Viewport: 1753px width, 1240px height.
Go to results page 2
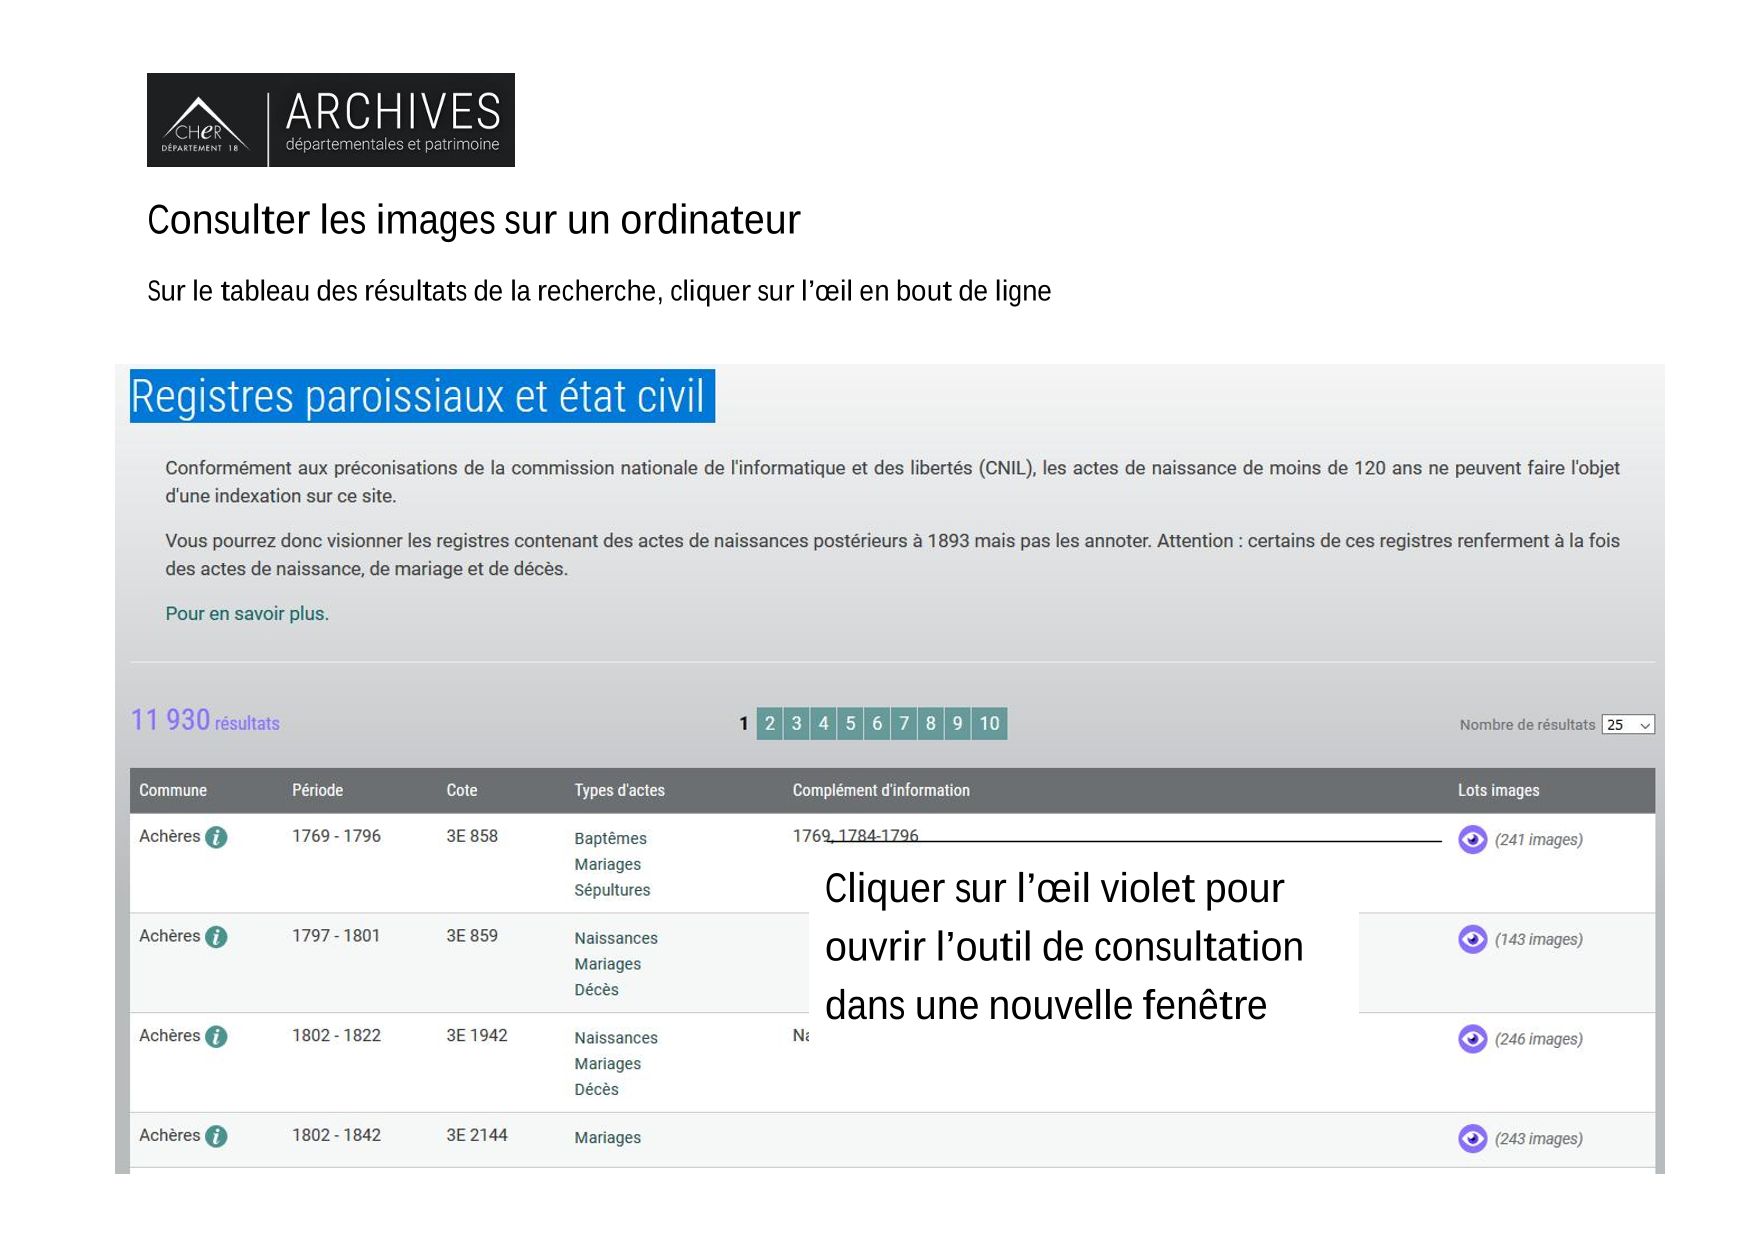769,723
